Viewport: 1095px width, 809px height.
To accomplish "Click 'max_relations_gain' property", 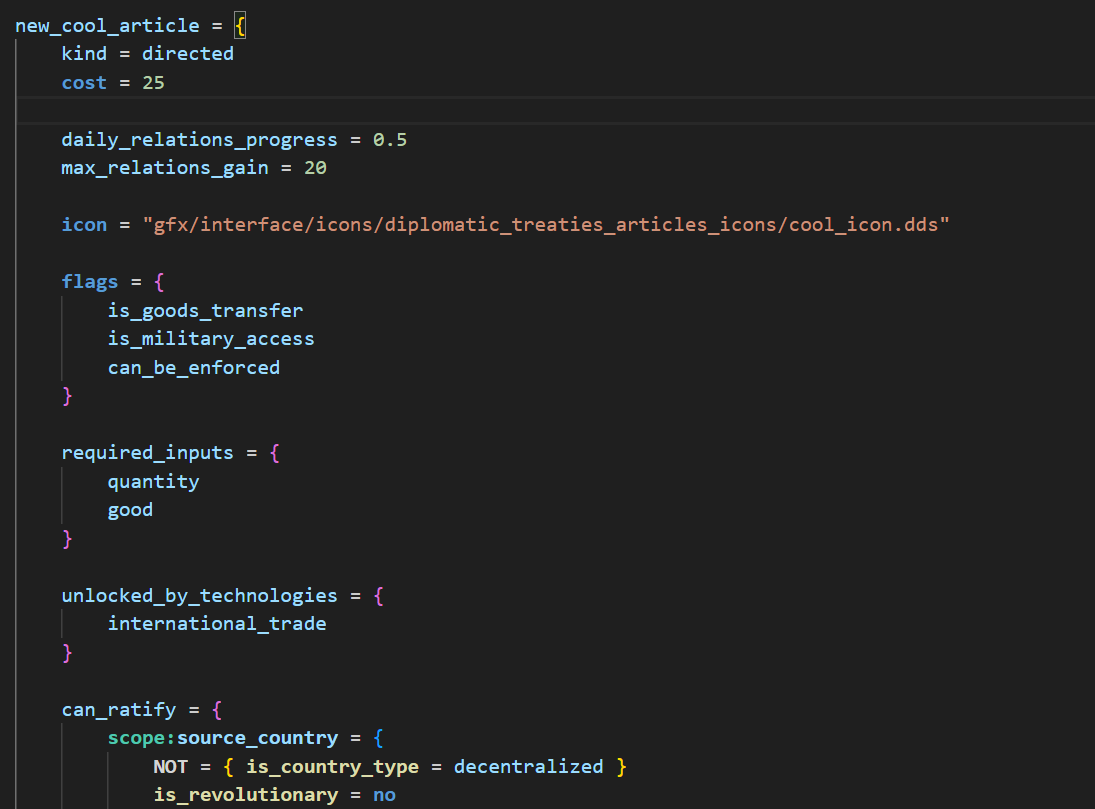I will coord(165,168).
